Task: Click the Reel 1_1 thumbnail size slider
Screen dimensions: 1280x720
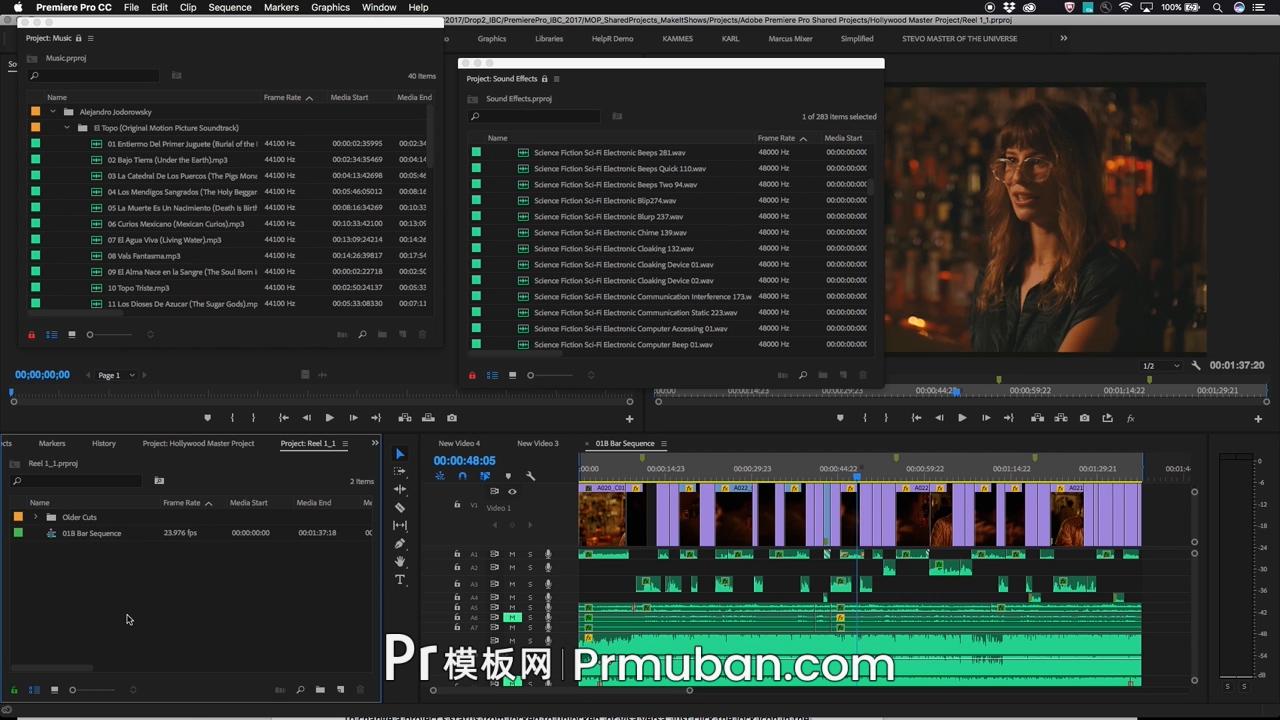Action: (73, 690)
